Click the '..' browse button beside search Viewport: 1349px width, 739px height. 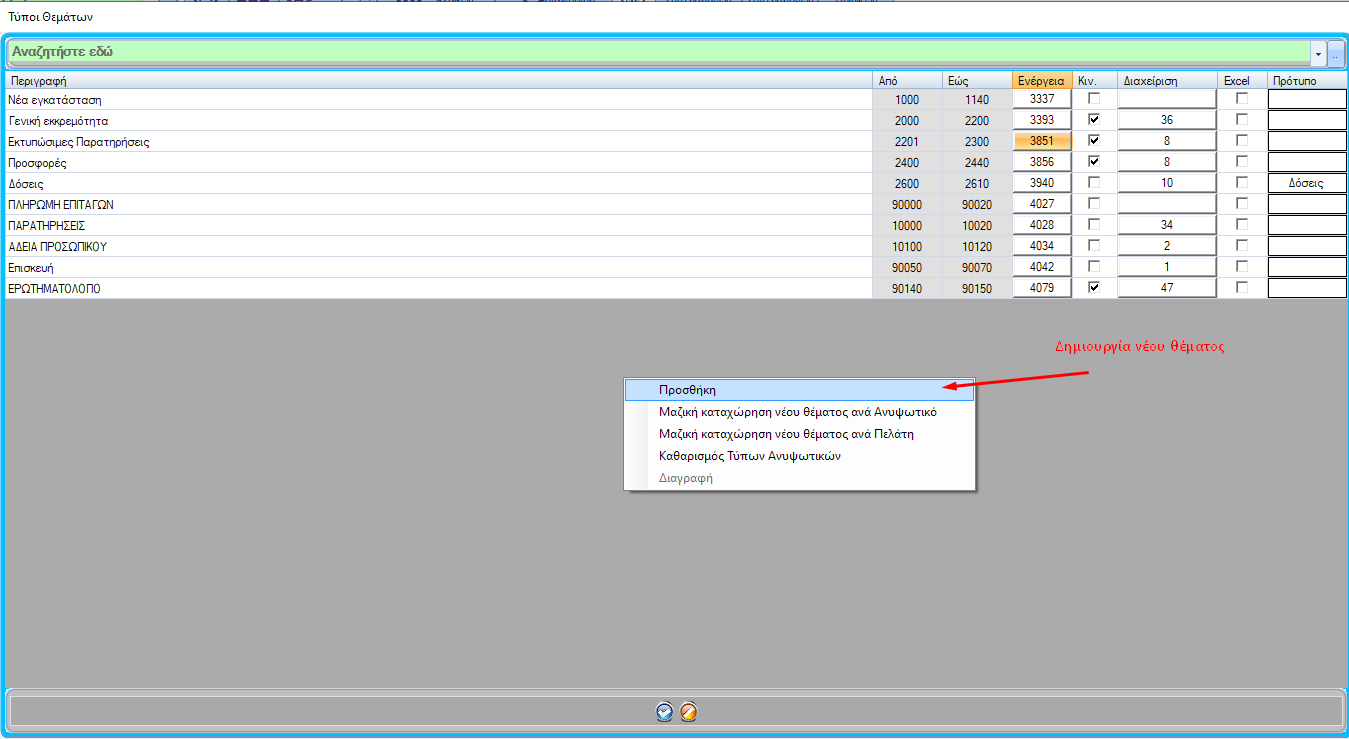point(1335,52)
